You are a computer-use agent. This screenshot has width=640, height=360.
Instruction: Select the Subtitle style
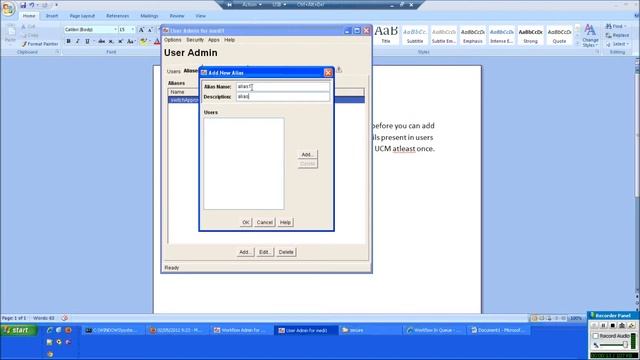click(415, 35)
